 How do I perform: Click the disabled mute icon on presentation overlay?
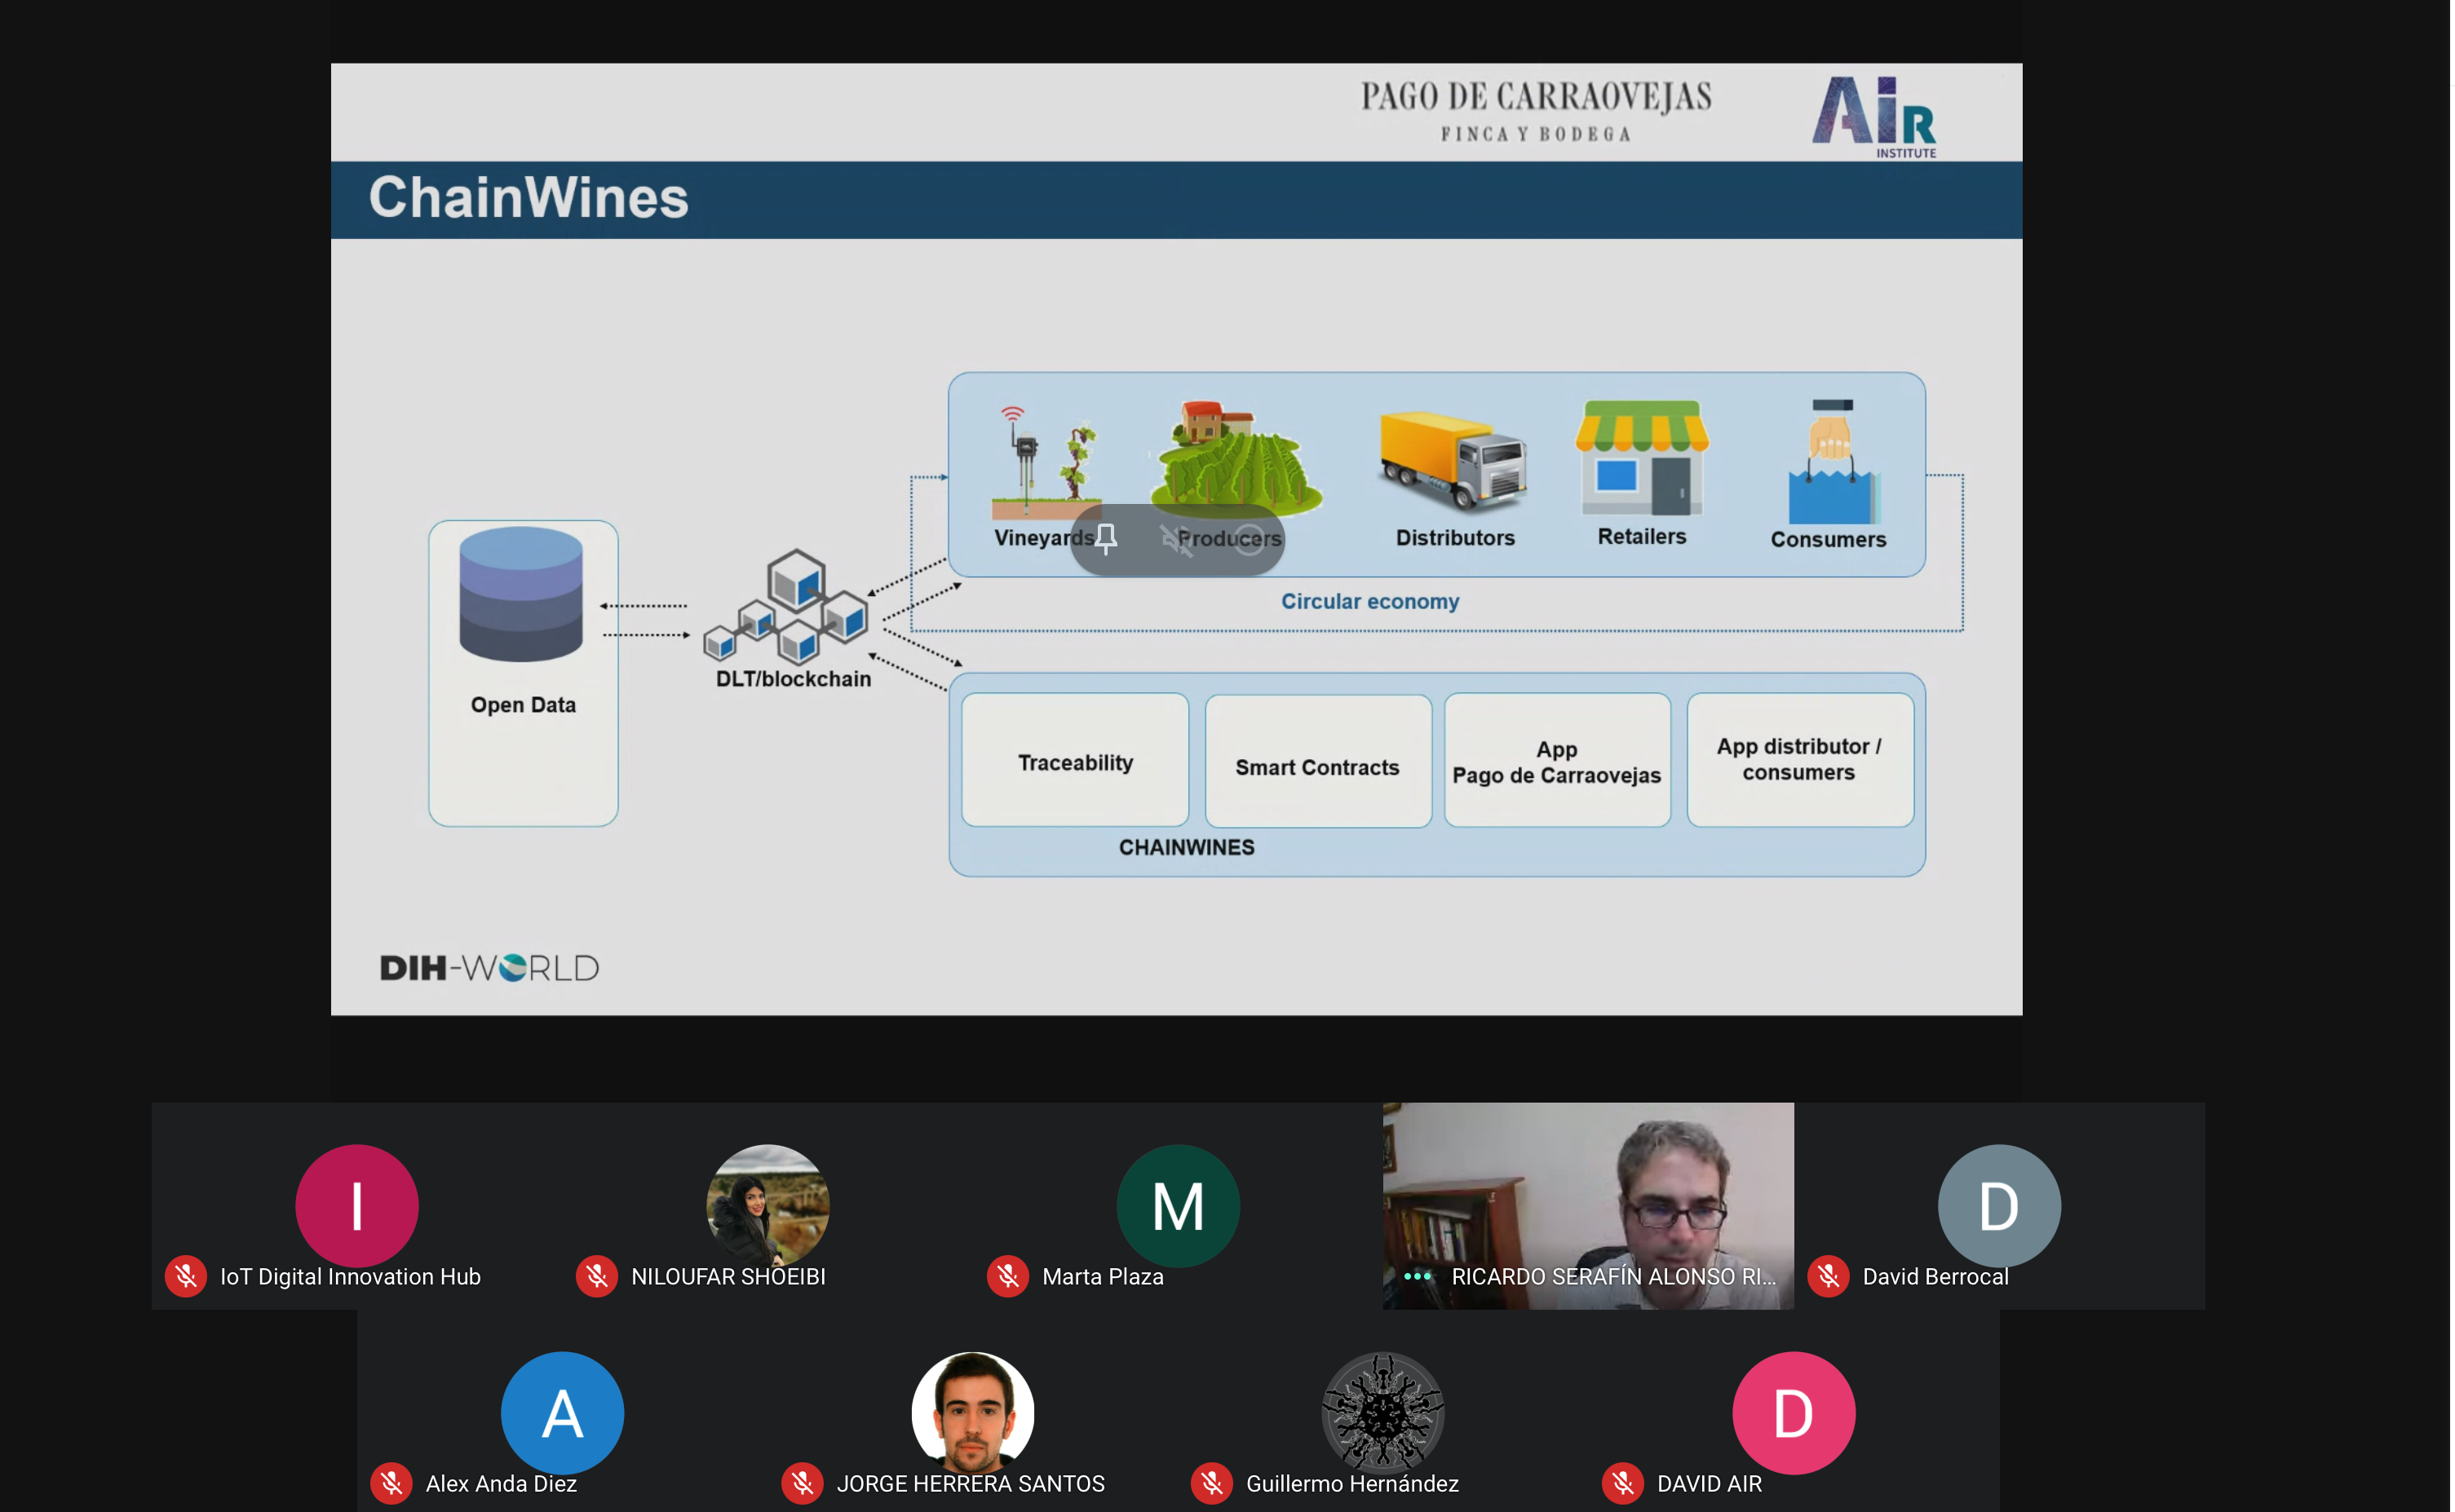coord(1176,539)
